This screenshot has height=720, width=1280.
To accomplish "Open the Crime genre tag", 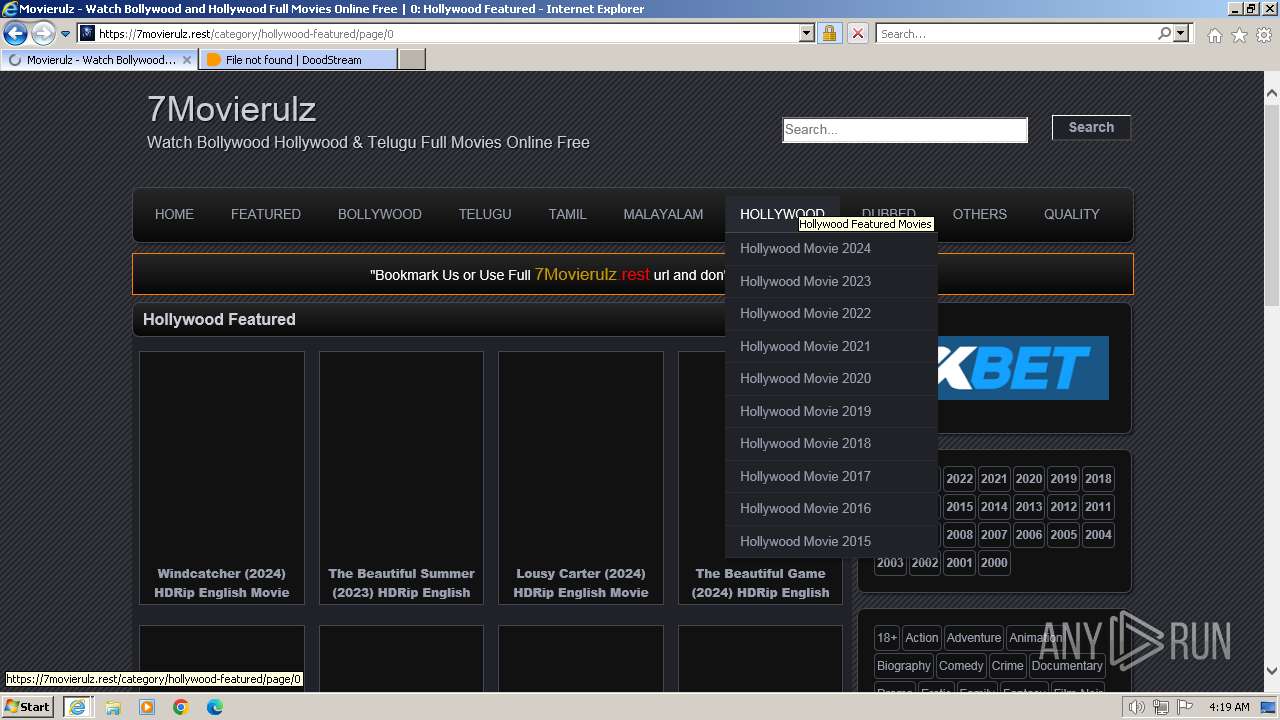I will tap(1008, 666).
